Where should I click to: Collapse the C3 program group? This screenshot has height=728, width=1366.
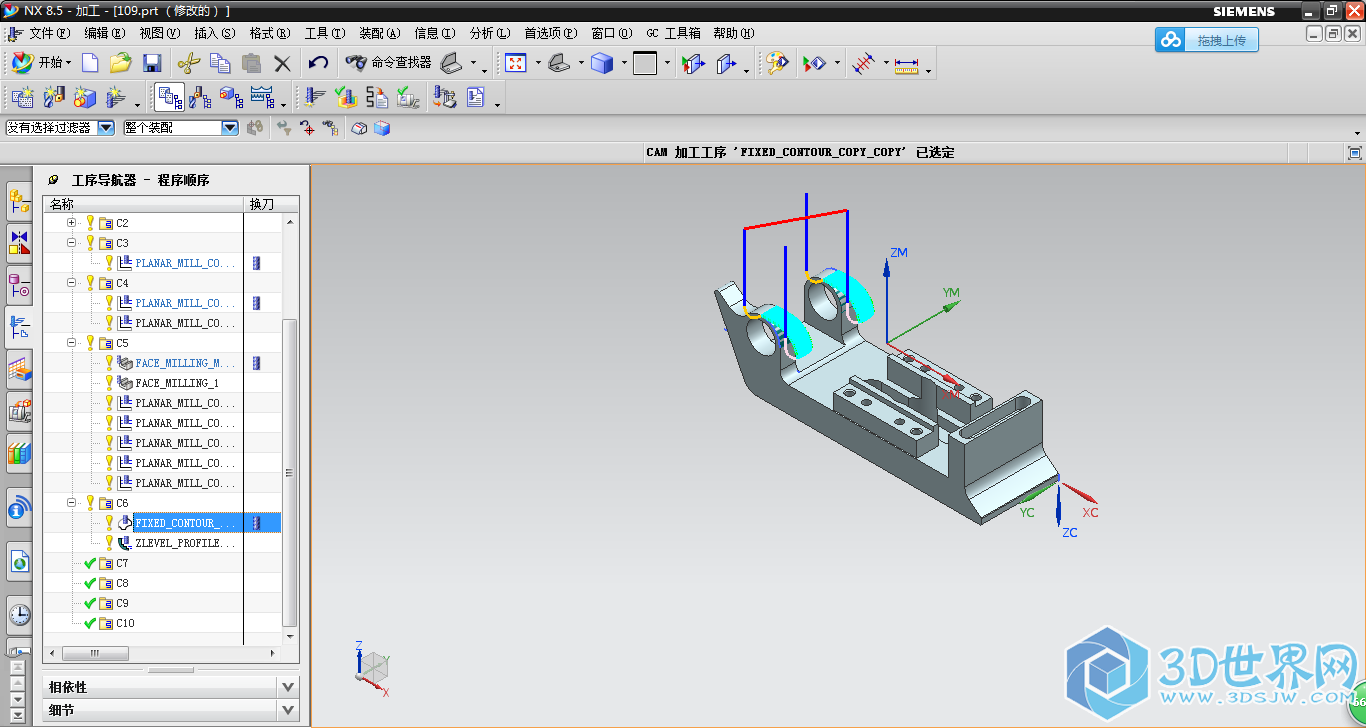click(x=72, y=243)
